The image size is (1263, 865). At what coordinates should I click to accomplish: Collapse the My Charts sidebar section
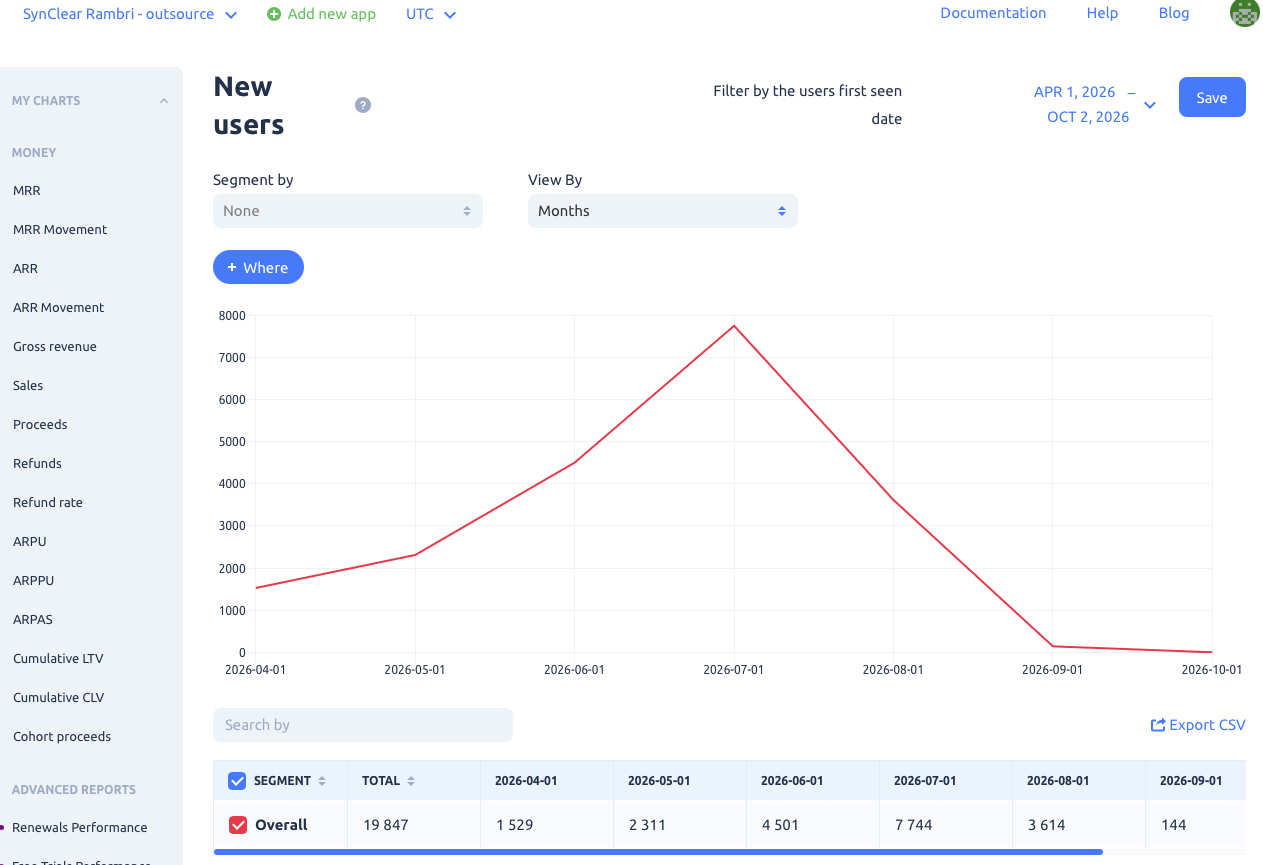pyautogui.click(x=164, y=101)
